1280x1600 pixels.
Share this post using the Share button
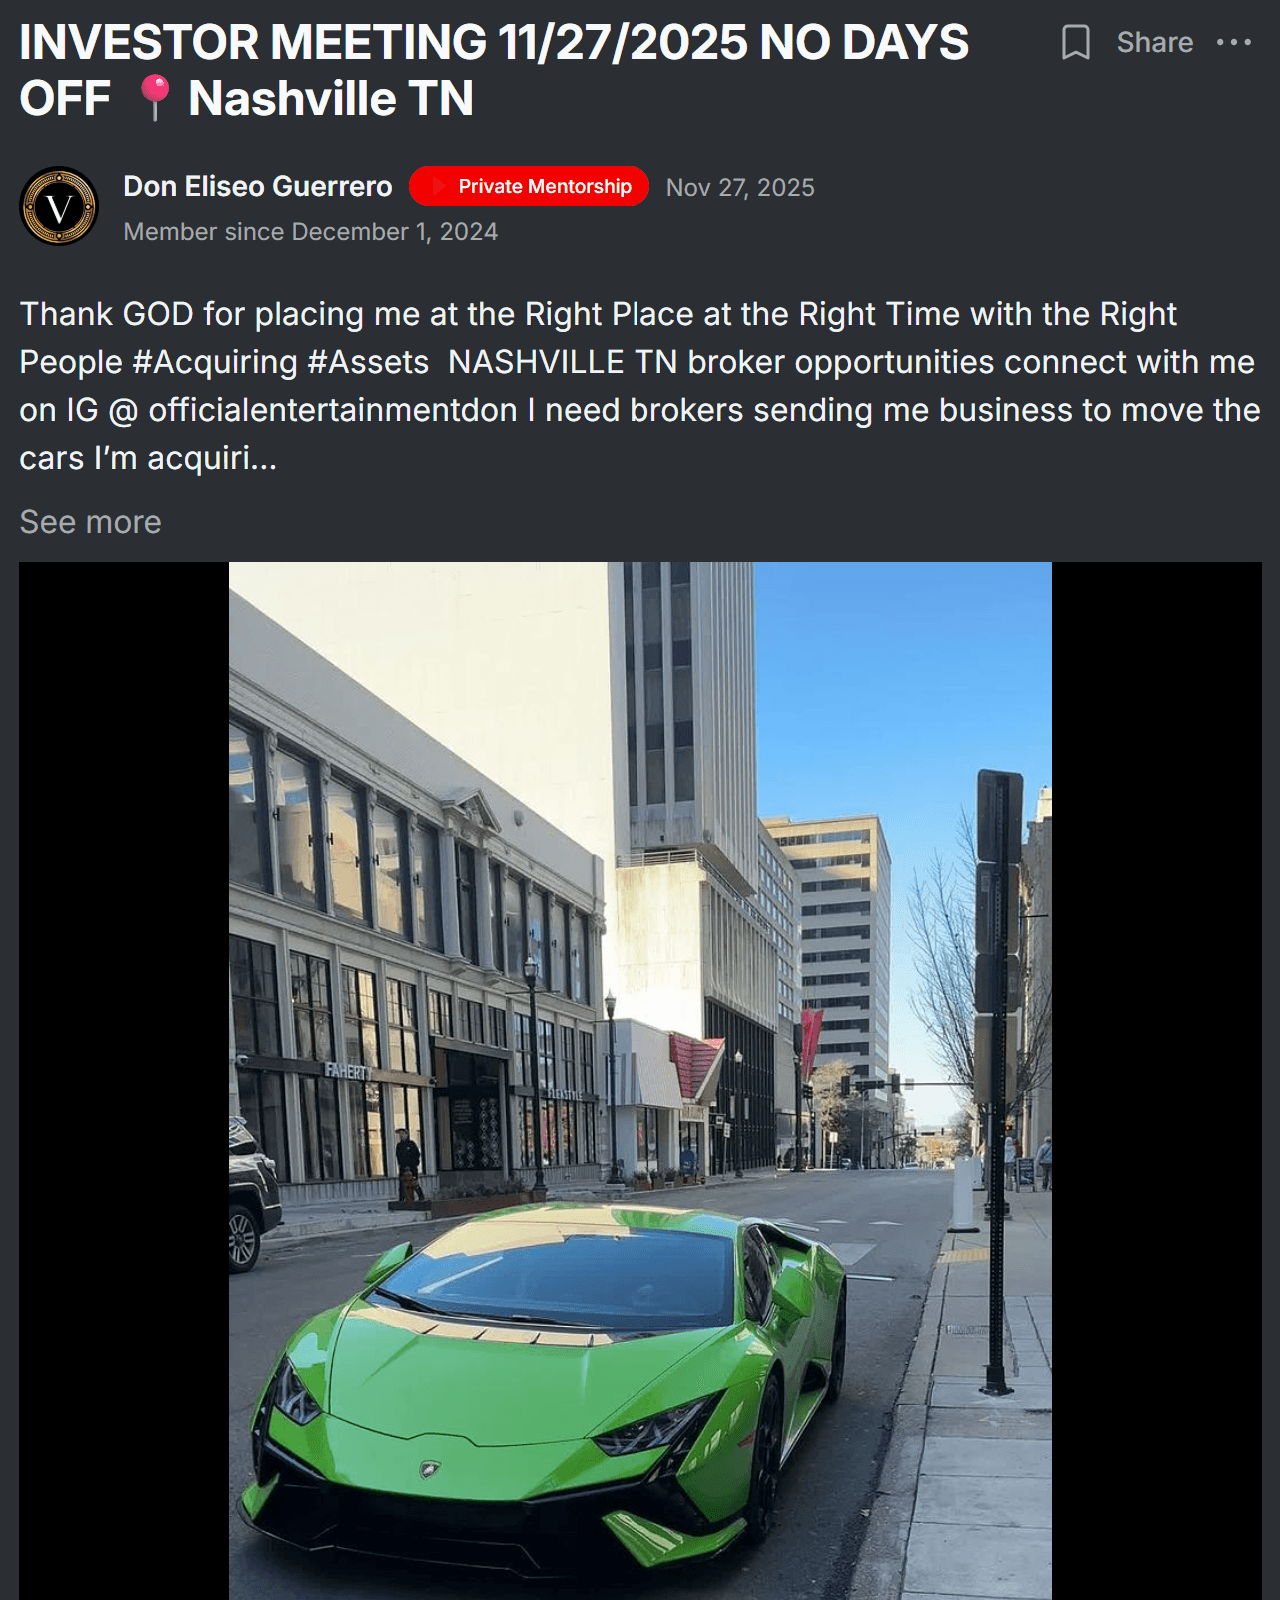point(1155,42)
